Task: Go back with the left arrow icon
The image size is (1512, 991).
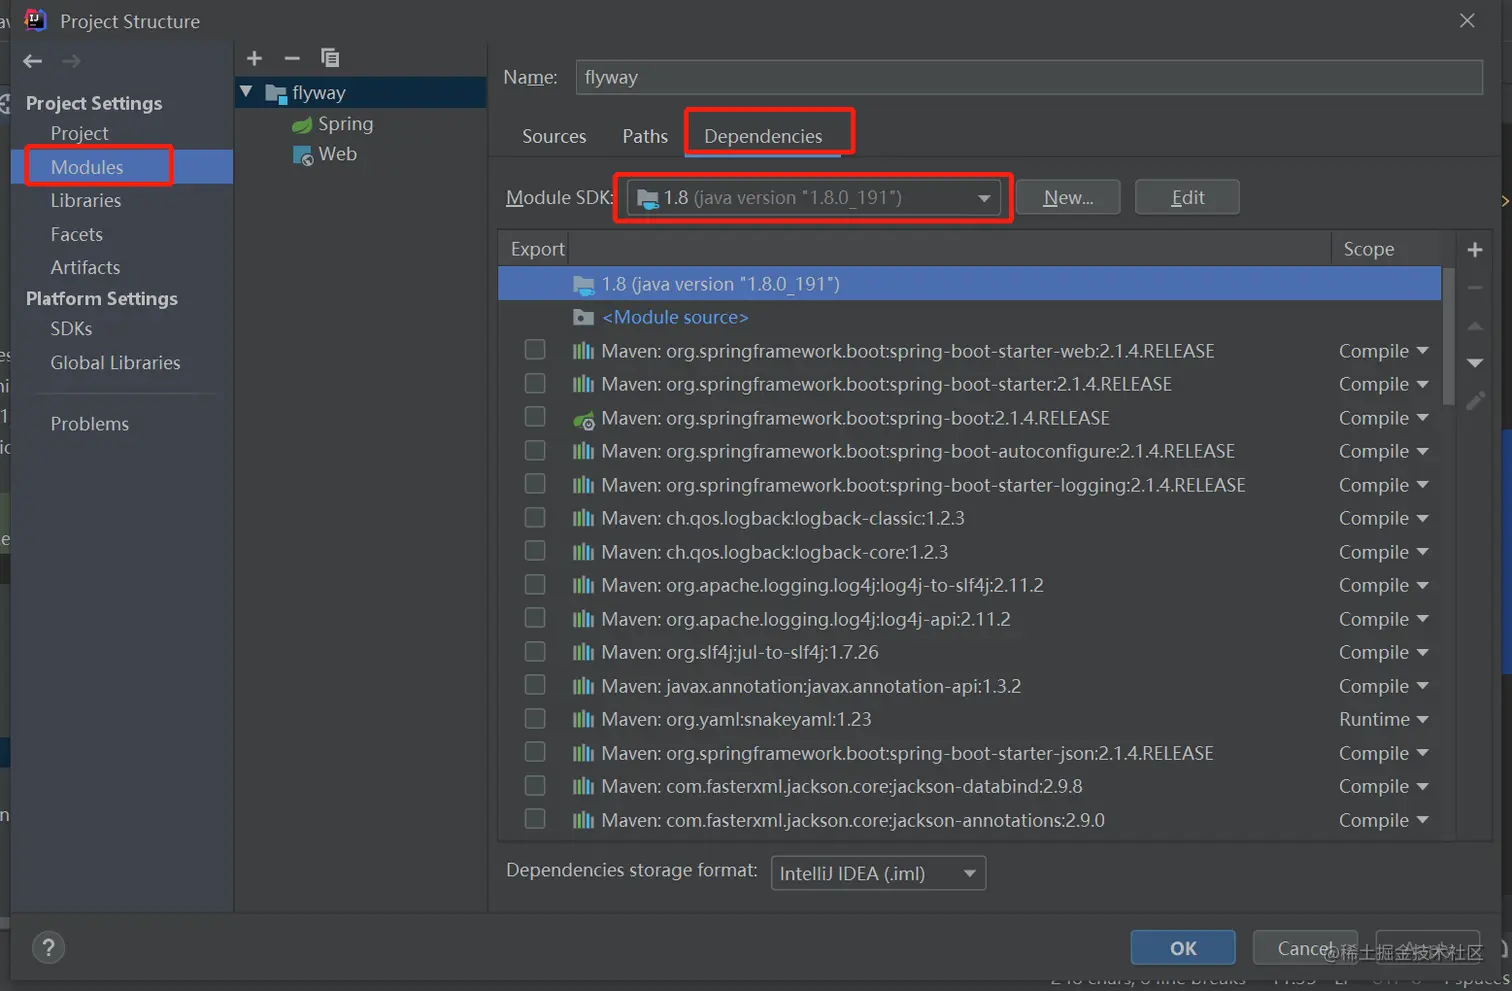Action: (32, 61)
